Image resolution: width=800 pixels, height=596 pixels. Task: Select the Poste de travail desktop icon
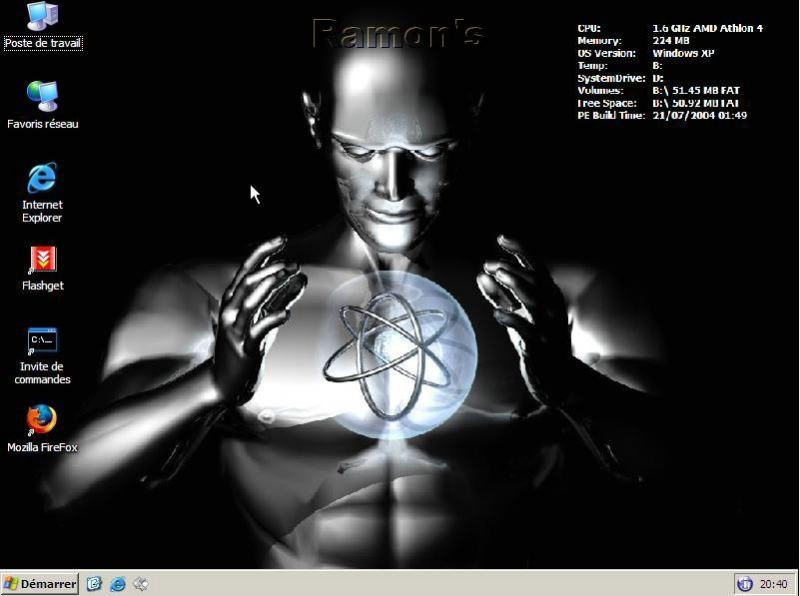[x=42, y=17]
